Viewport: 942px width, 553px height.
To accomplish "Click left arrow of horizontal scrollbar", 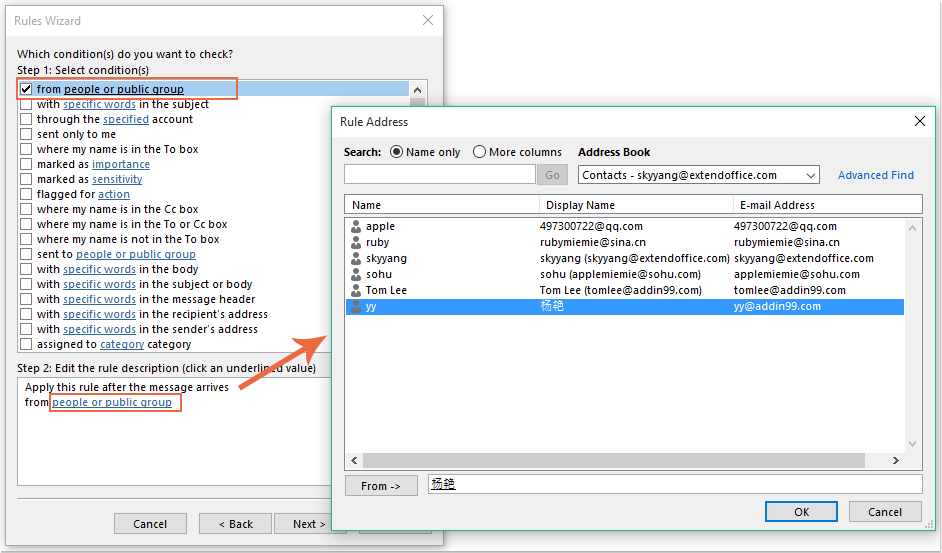I will pyautogui.click(x=354, y=460).
